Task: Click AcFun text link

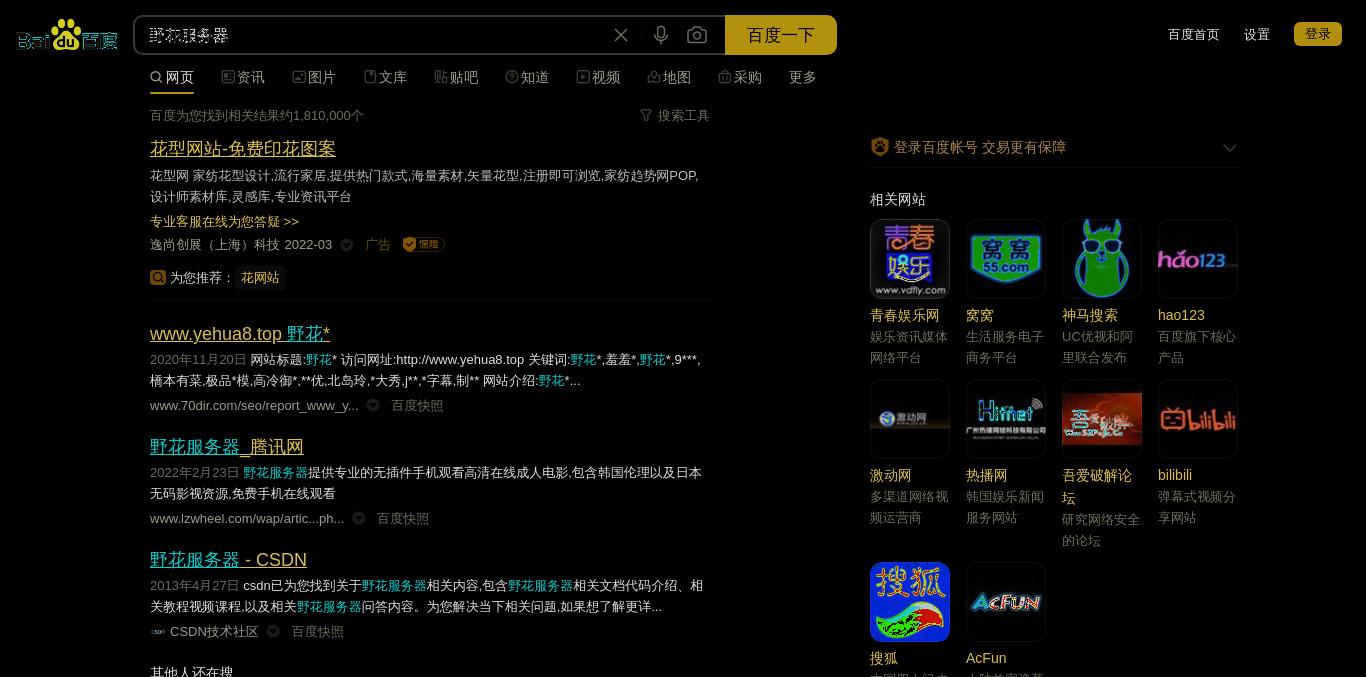Action: coord(986,658)
